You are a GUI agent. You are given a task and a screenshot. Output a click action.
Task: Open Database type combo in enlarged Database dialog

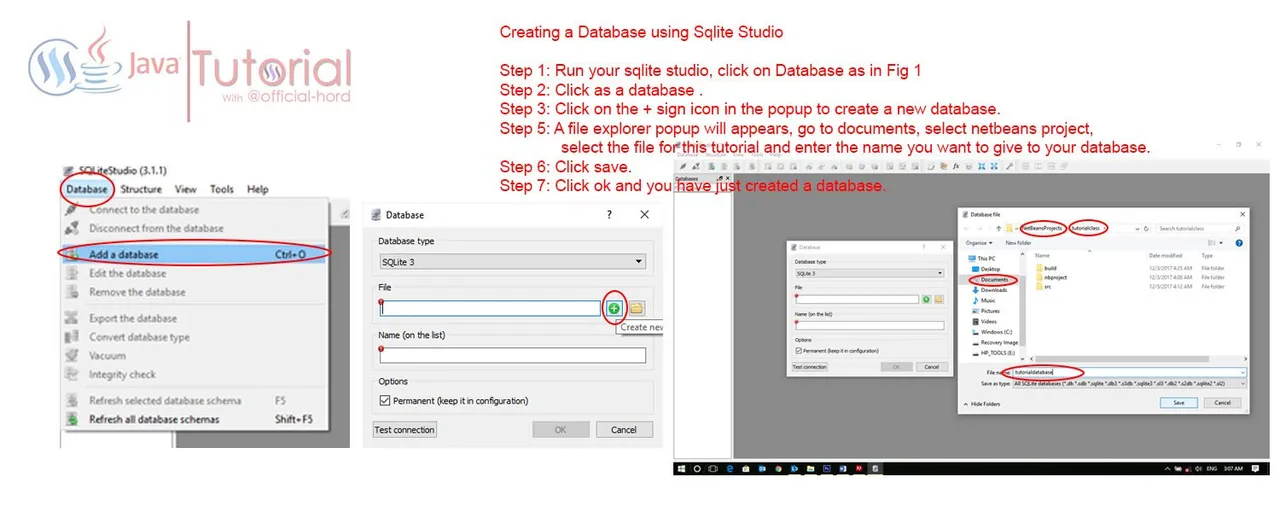tap(512, 262)
